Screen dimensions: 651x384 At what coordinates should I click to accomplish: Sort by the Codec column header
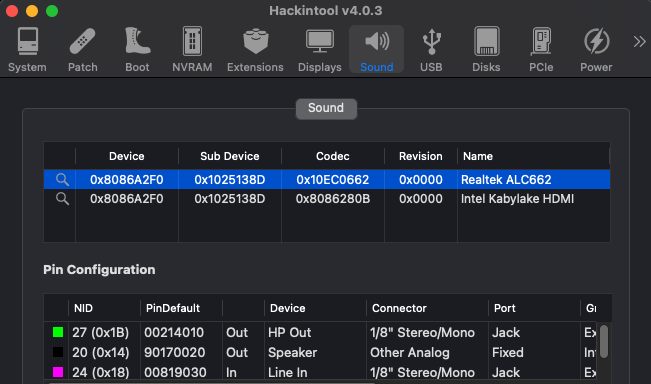coord(333,156)
